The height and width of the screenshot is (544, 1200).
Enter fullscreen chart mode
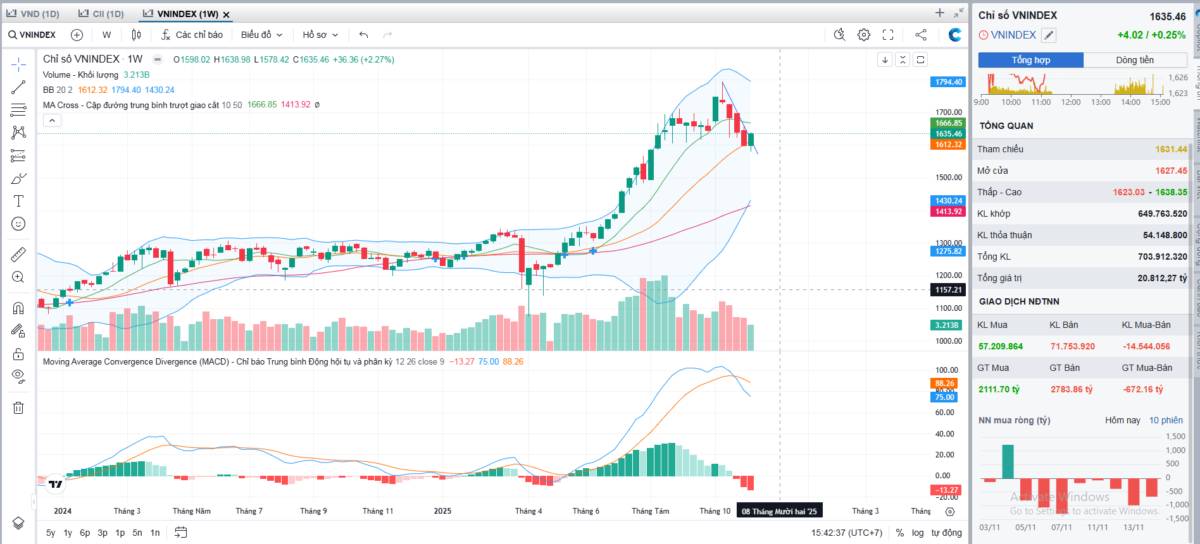click(887, 35)
